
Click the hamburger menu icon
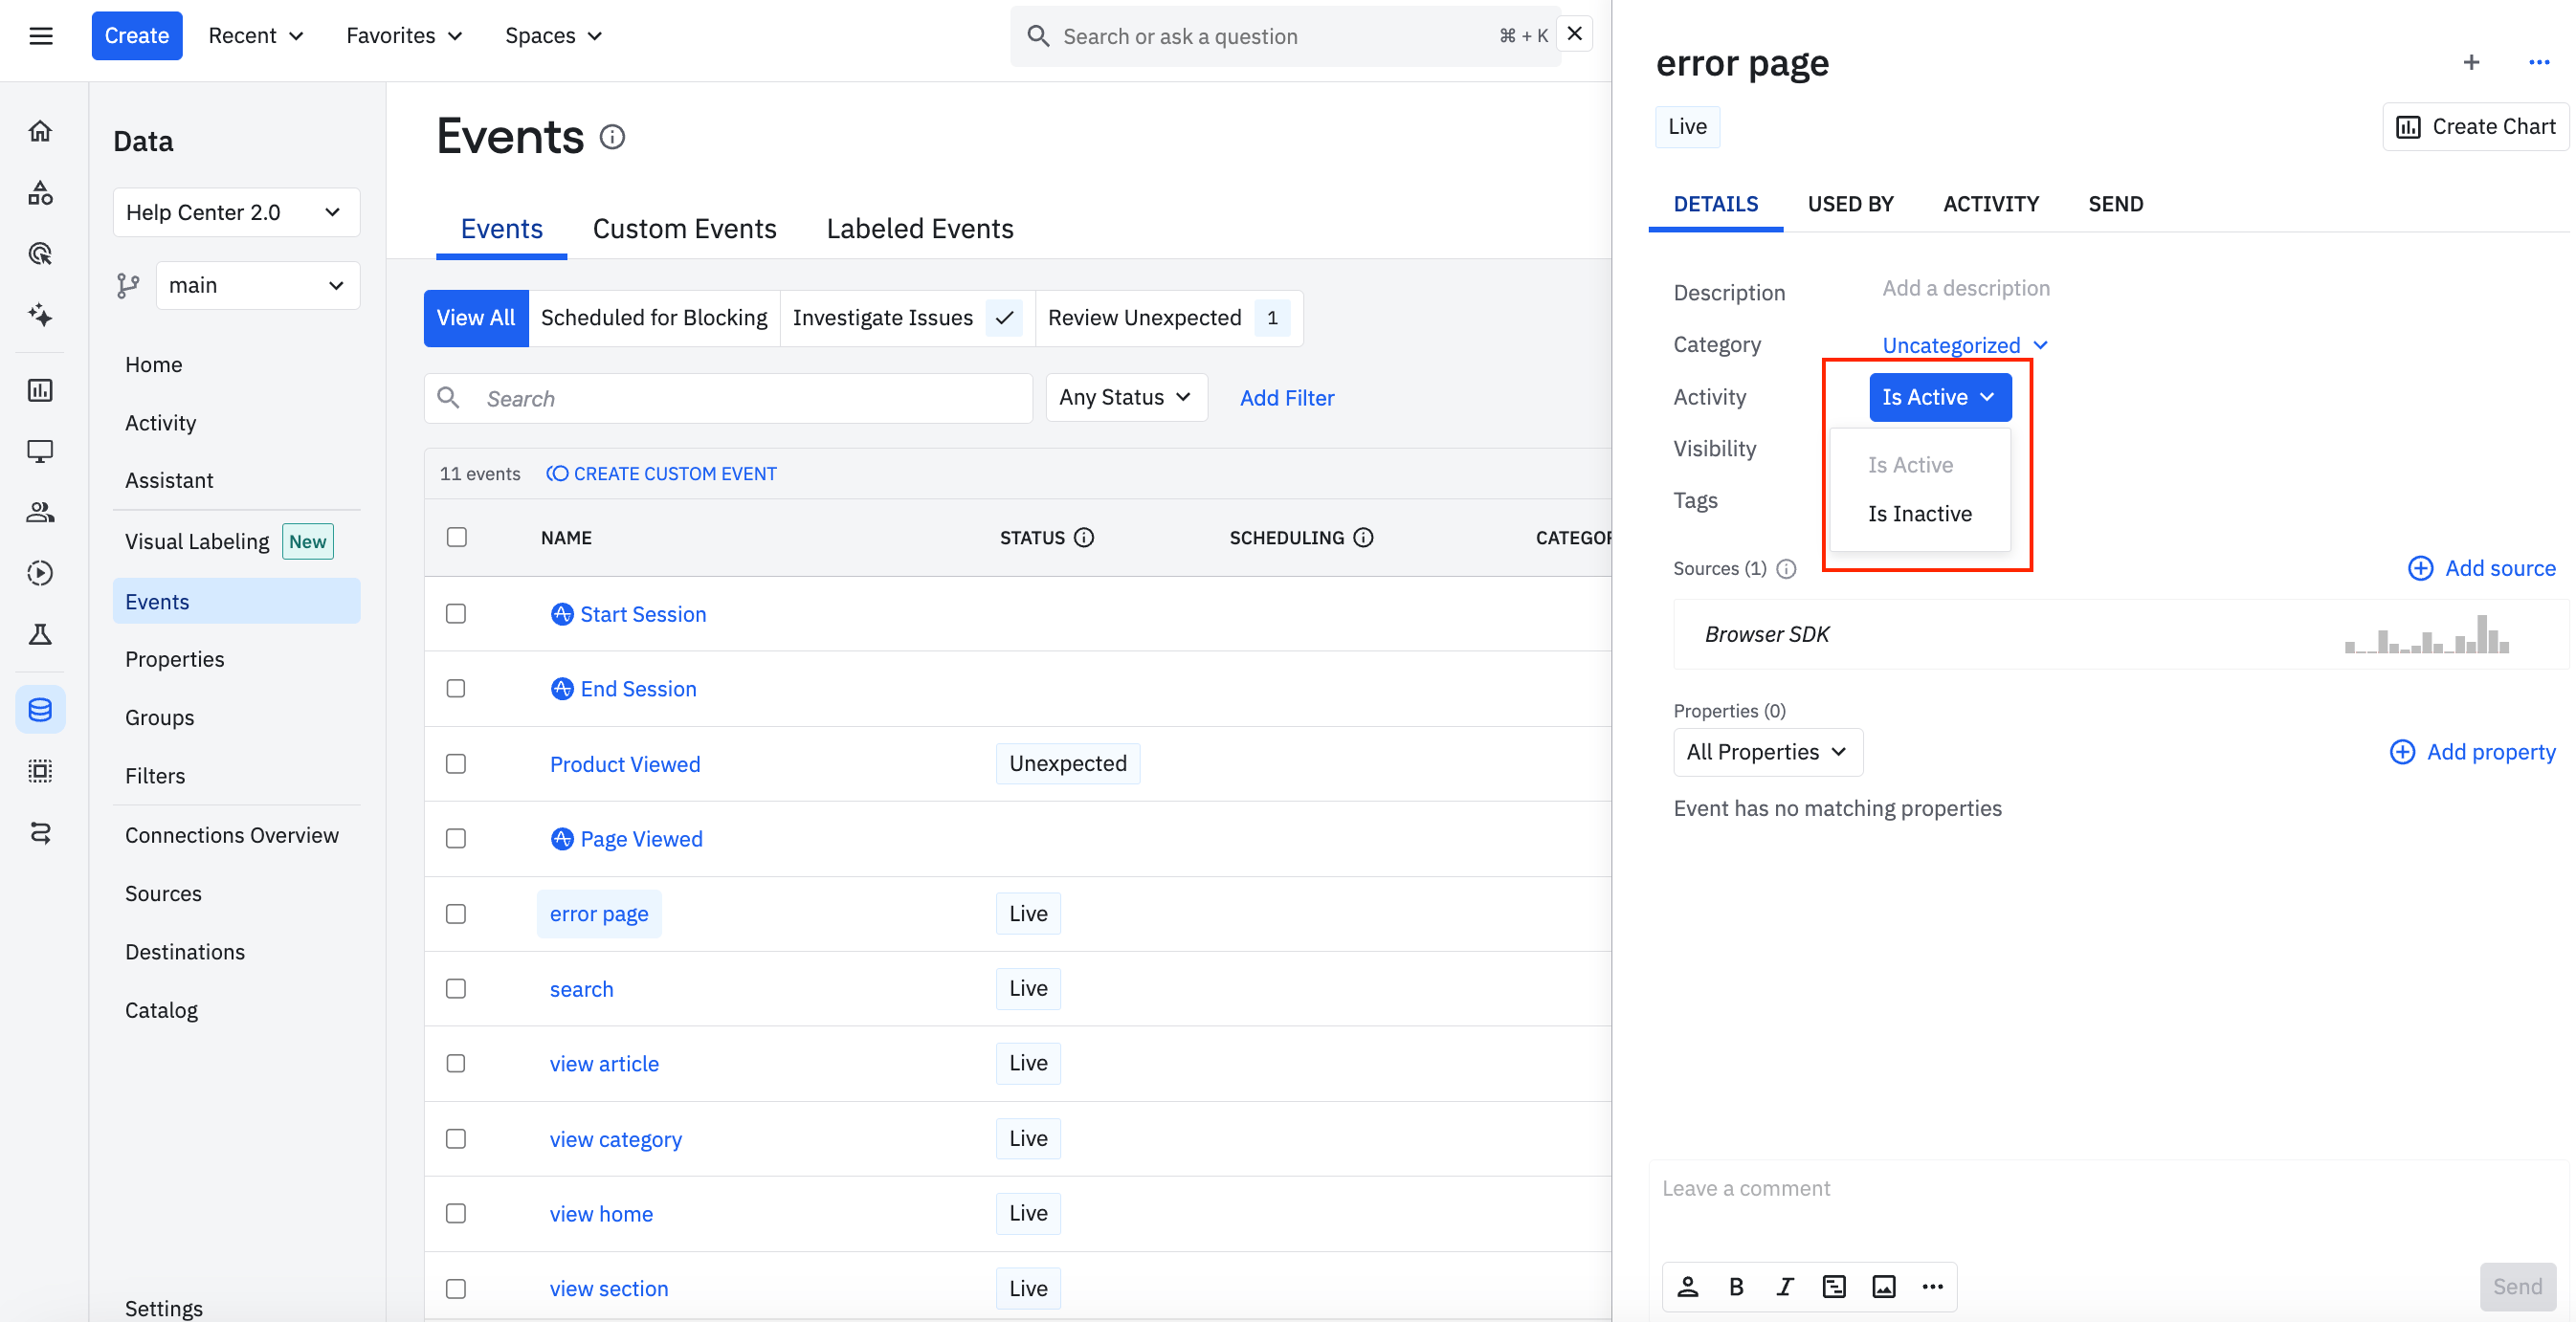click(x=41, y=36)
